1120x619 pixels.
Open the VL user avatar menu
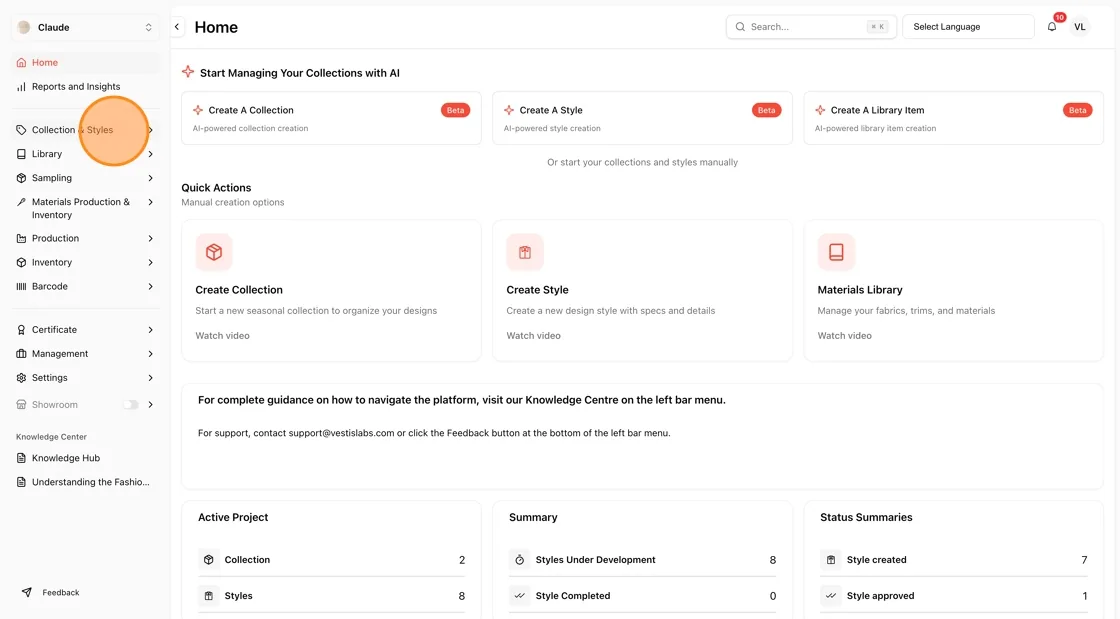coord(1080,27)
